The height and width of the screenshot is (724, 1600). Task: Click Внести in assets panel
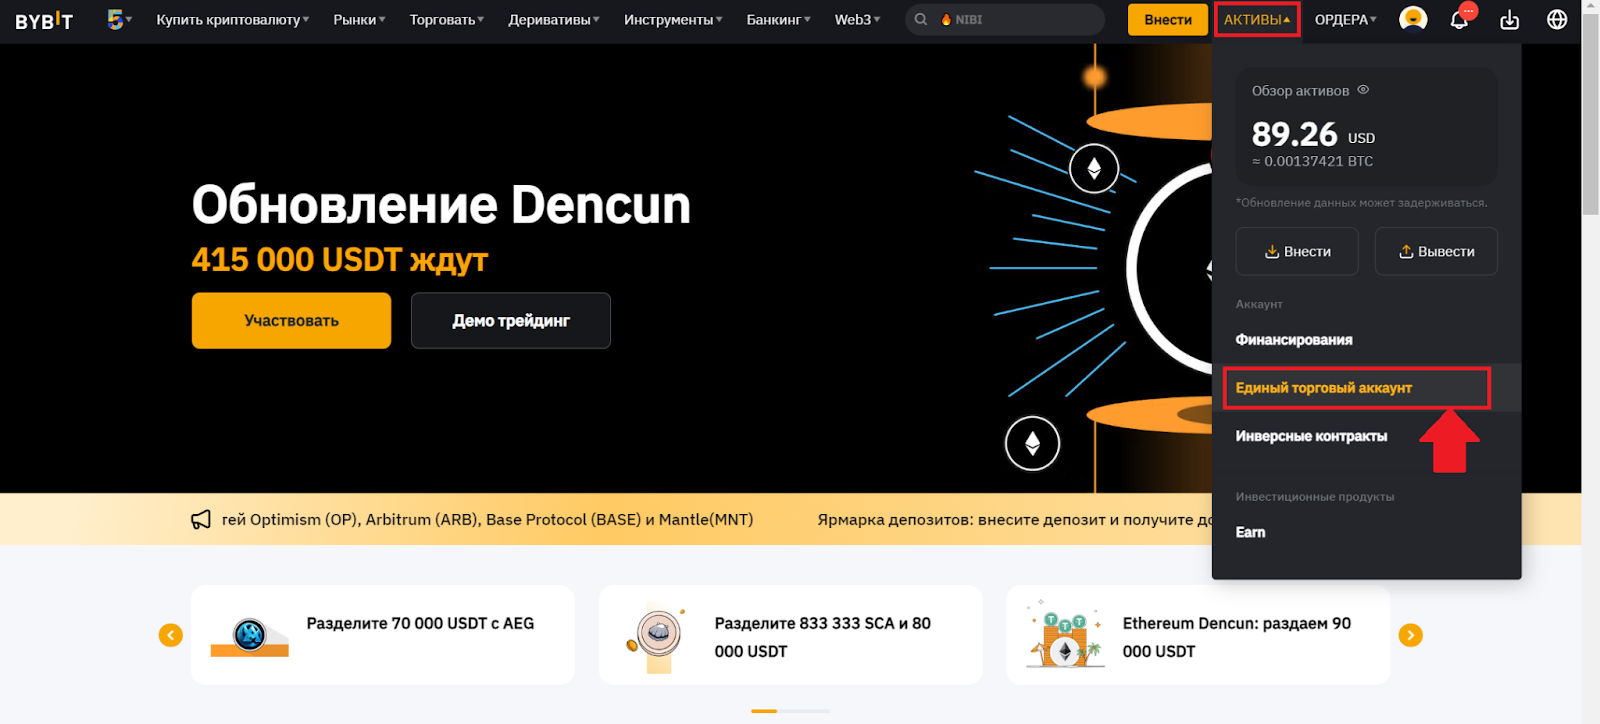[x=1297, y=251]
